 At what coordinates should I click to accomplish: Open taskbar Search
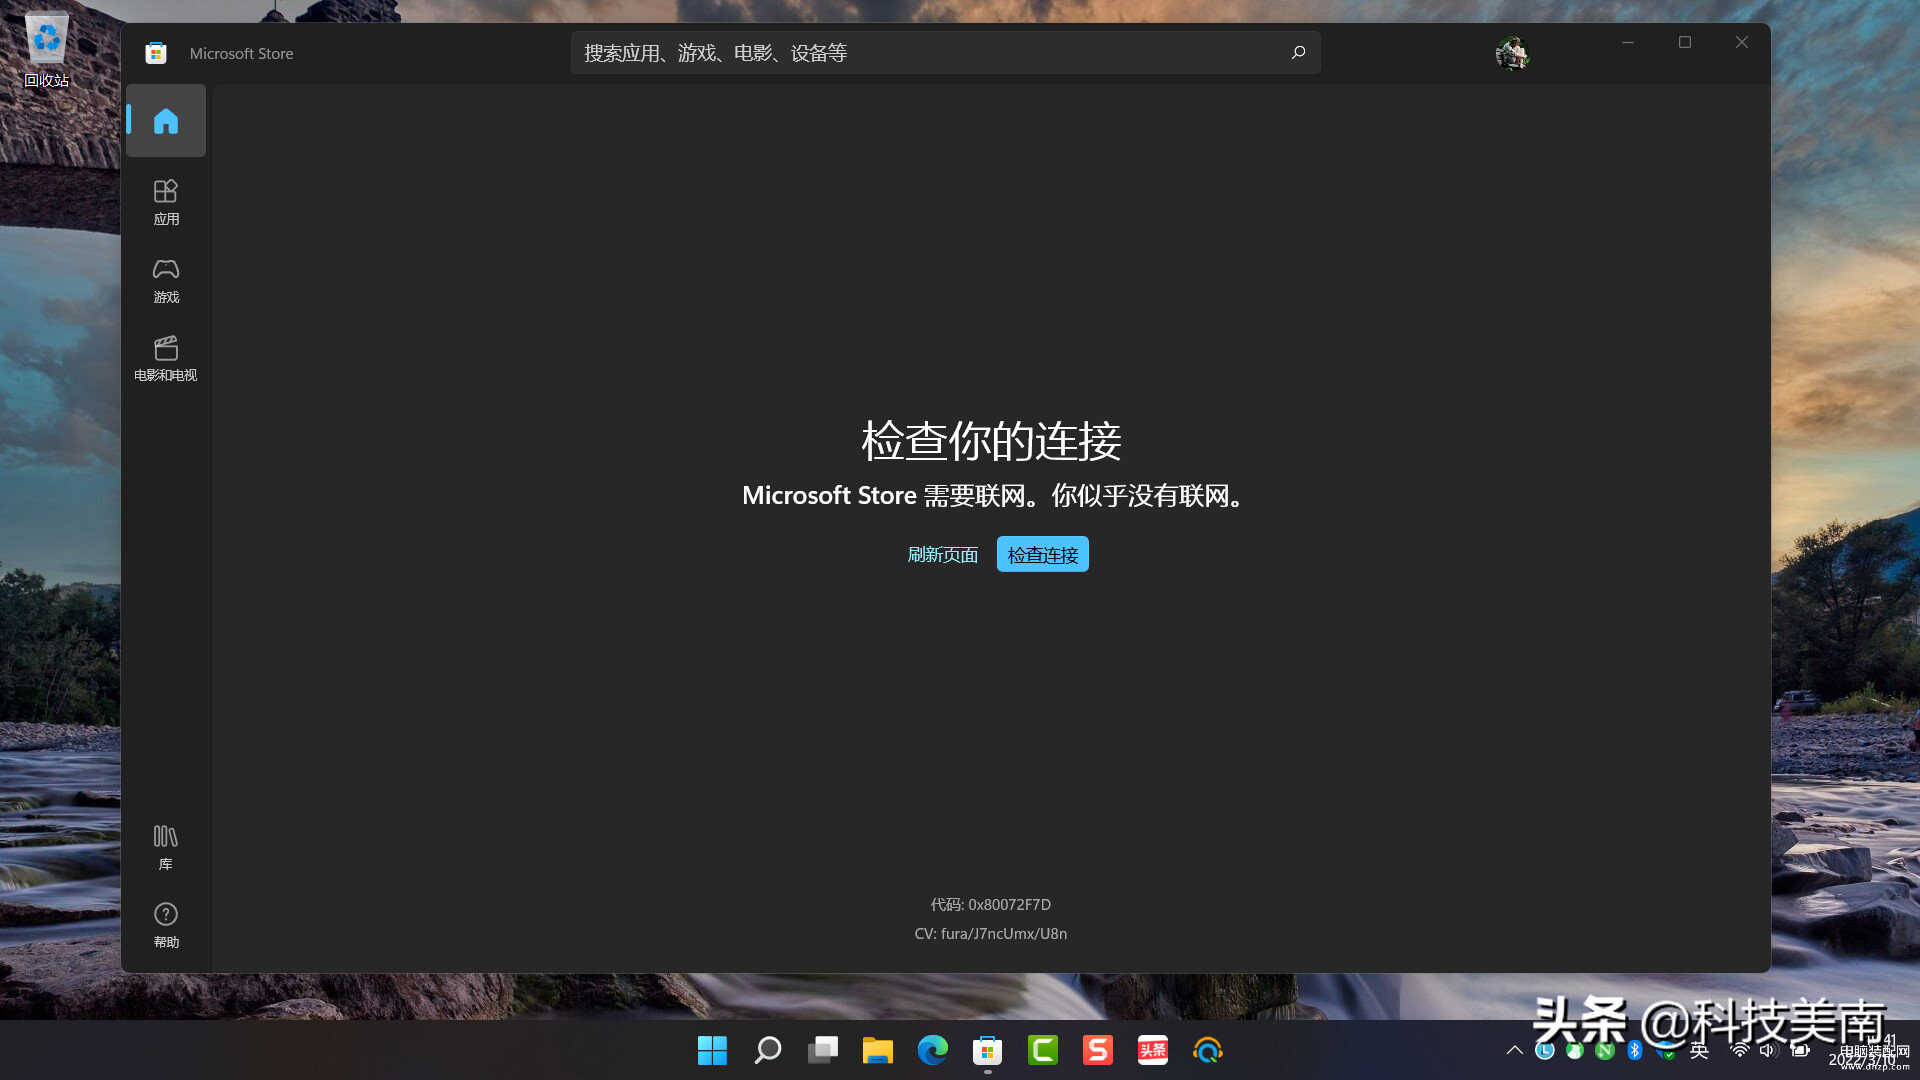click(x=767, y=1050)
